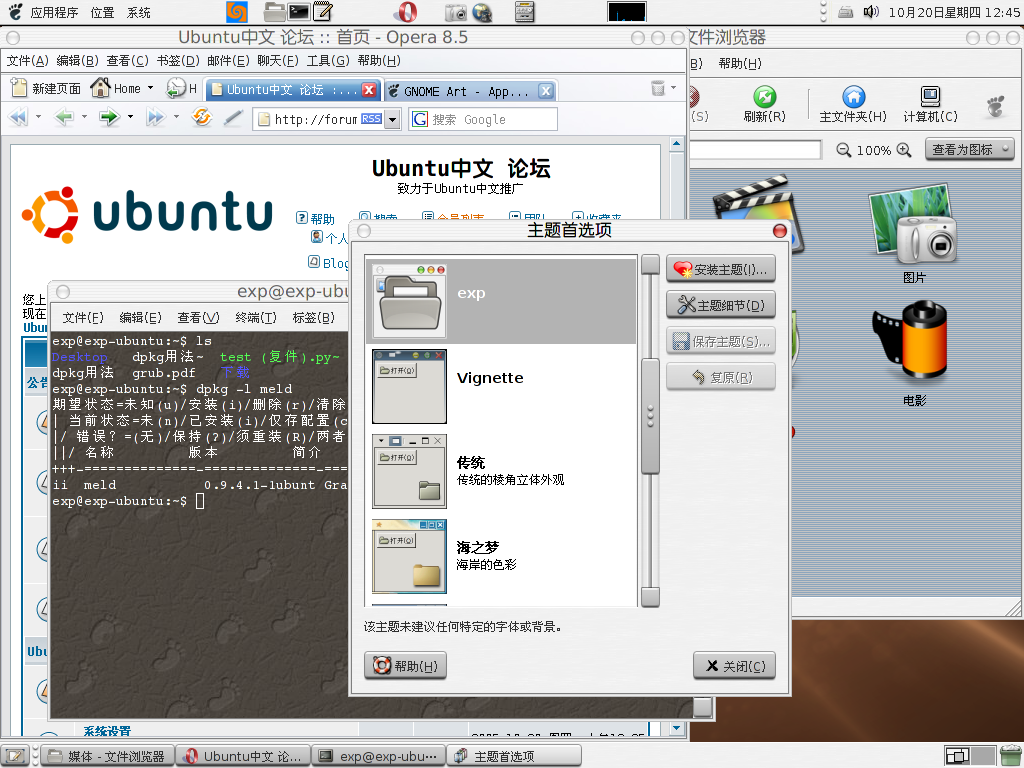The image size is (1024, 768).
Task: Click Opera rewind navigation icon
Action: tap(18, 117)
